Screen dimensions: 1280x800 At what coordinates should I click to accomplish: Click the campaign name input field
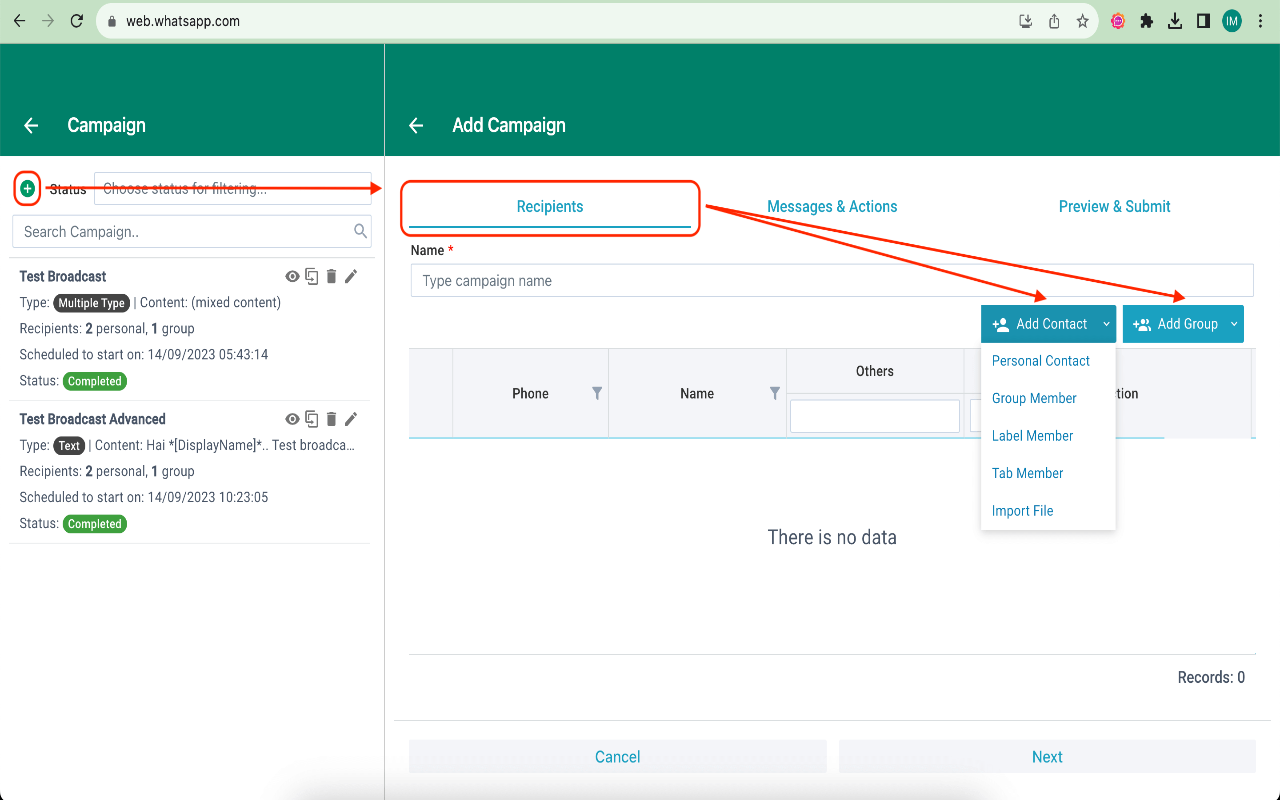[831, 281]
